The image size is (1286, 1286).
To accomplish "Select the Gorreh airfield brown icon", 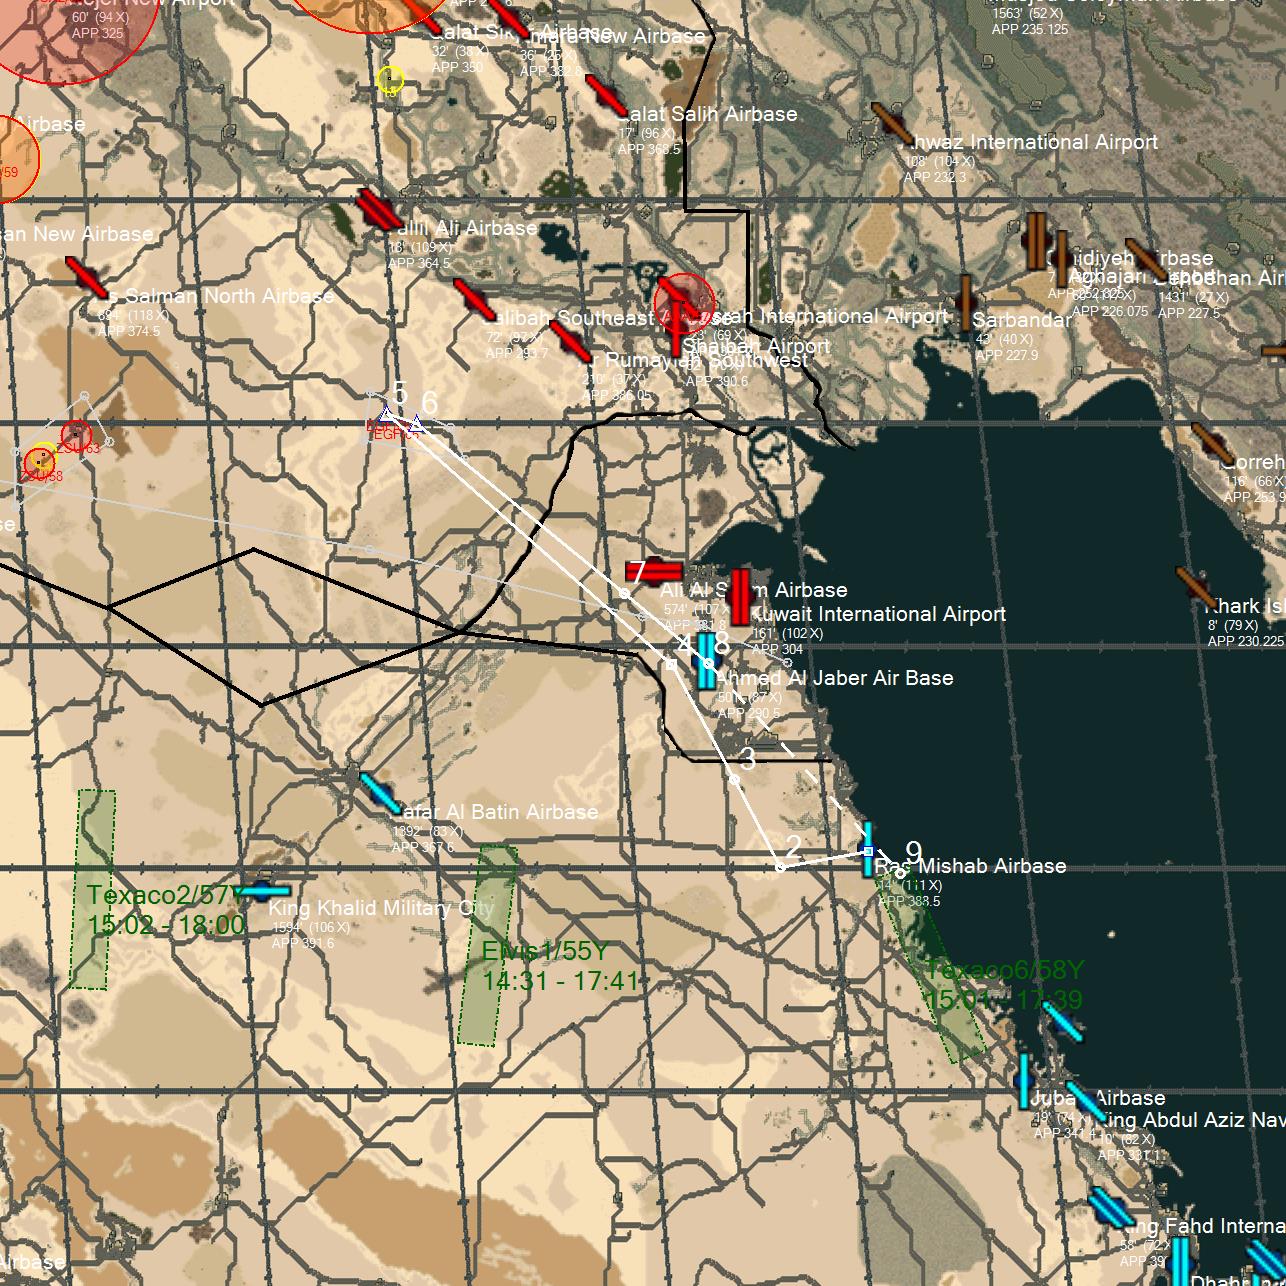I will coord(1212,444).
